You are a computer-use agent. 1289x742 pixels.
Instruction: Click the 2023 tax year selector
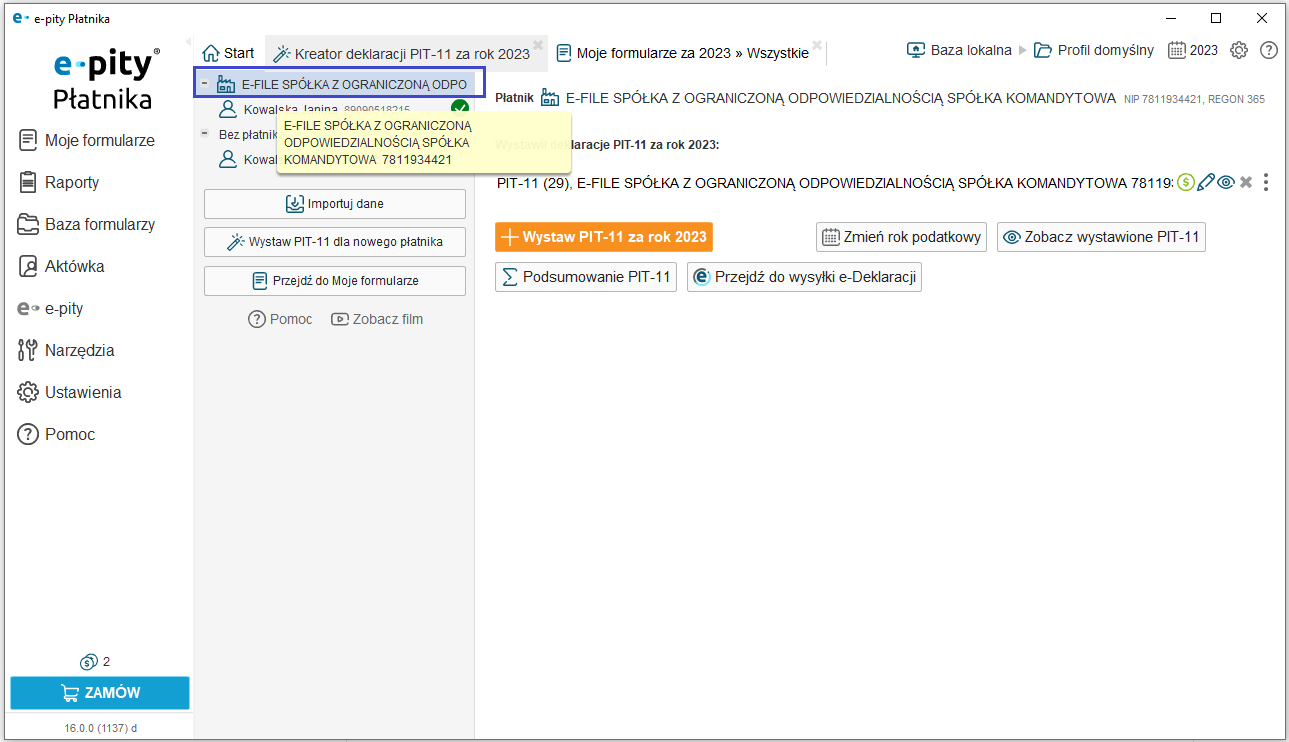pos(1193,50)
